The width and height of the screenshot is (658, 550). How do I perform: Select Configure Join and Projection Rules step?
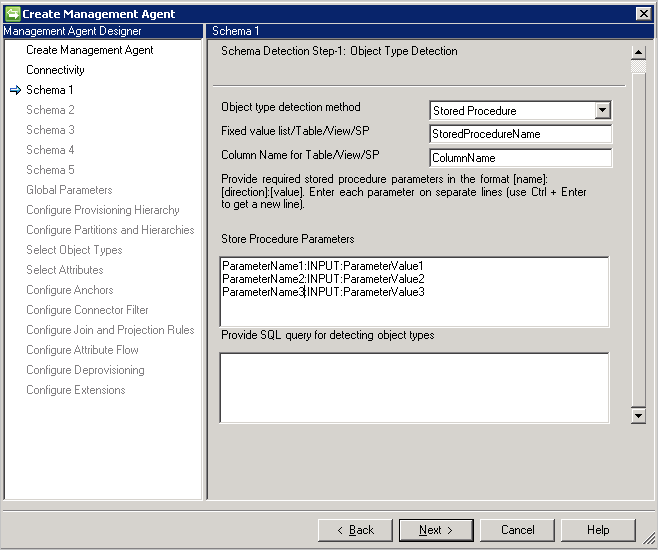110,330
